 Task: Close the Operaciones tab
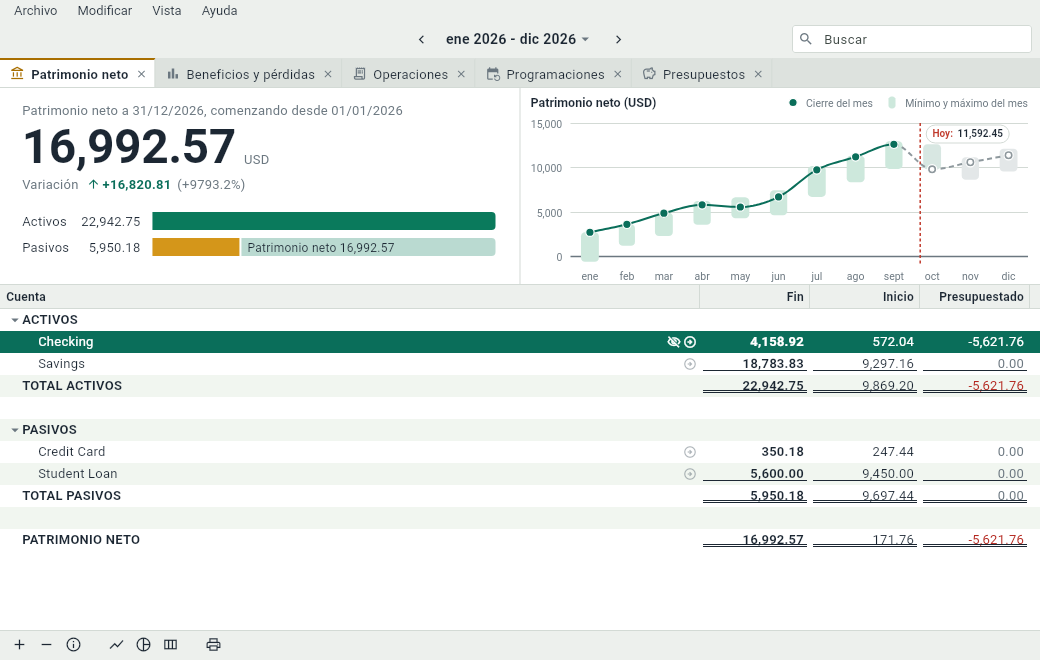click(x=461, y=74)
